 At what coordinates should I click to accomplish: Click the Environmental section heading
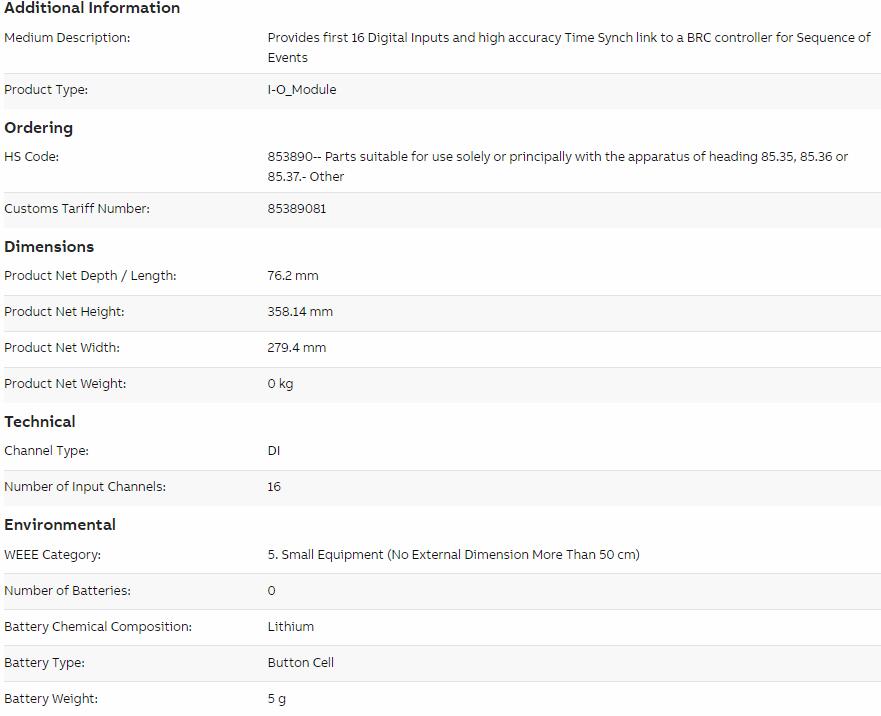pyautogui.click(x=60, y=524)
